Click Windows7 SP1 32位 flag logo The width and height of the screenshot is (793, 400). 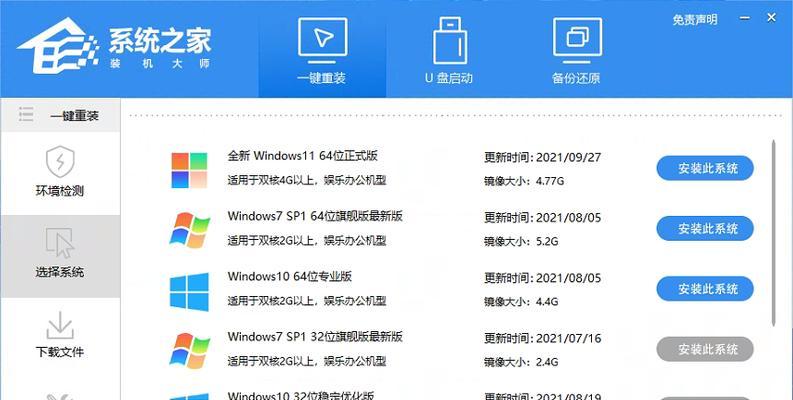189,350
